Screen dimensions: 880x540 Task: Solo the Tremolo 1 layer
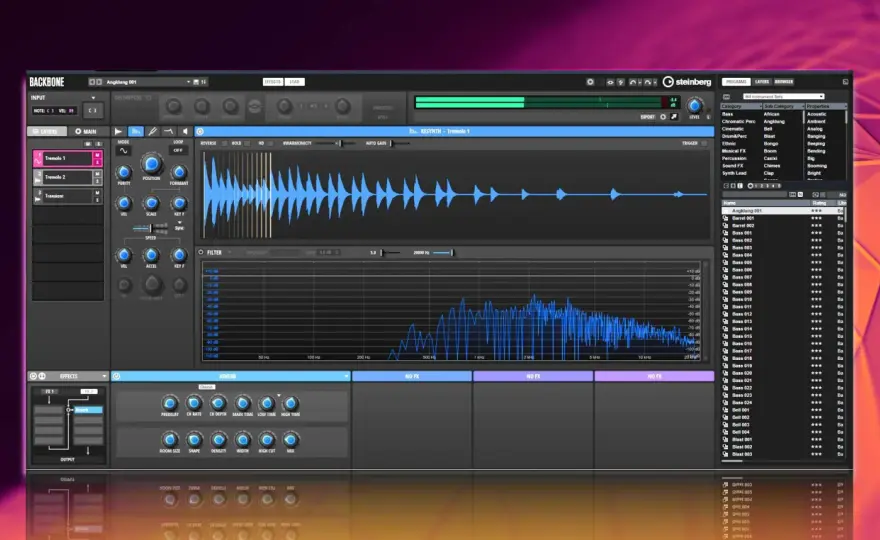(x=97, y=162)
